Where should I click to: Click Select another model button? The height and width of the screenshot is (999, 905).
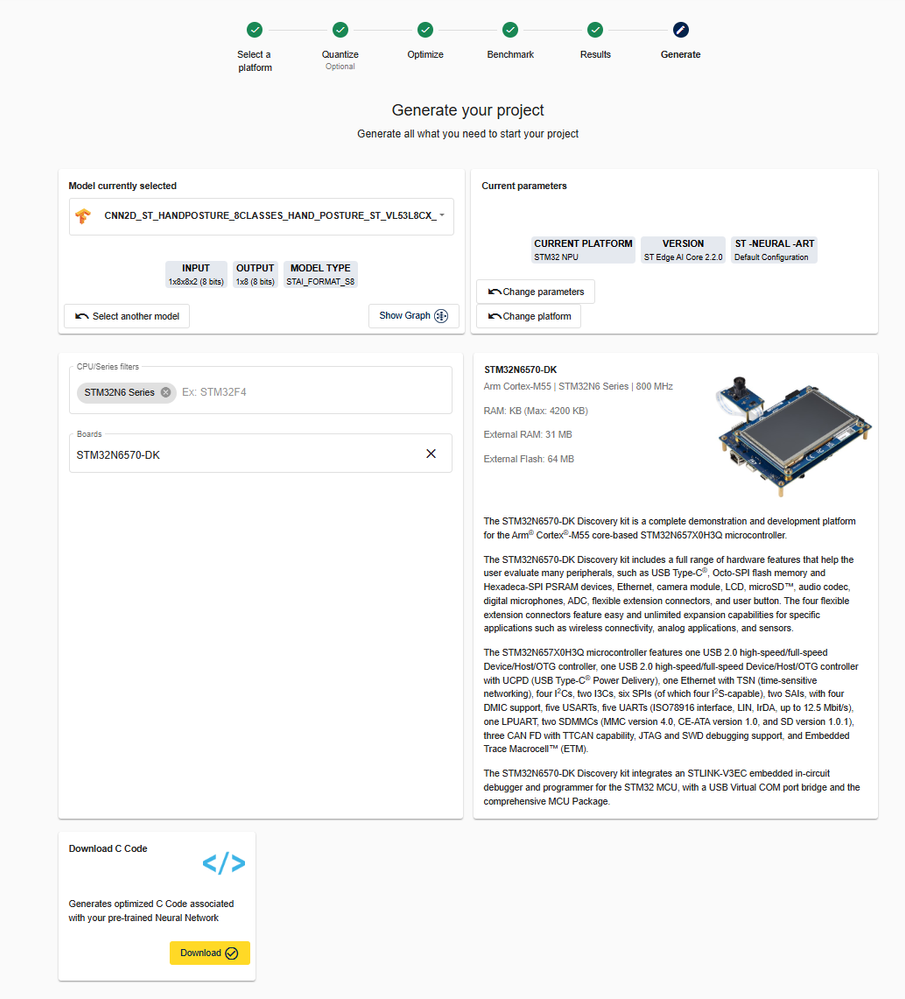[x=127, y=316]
